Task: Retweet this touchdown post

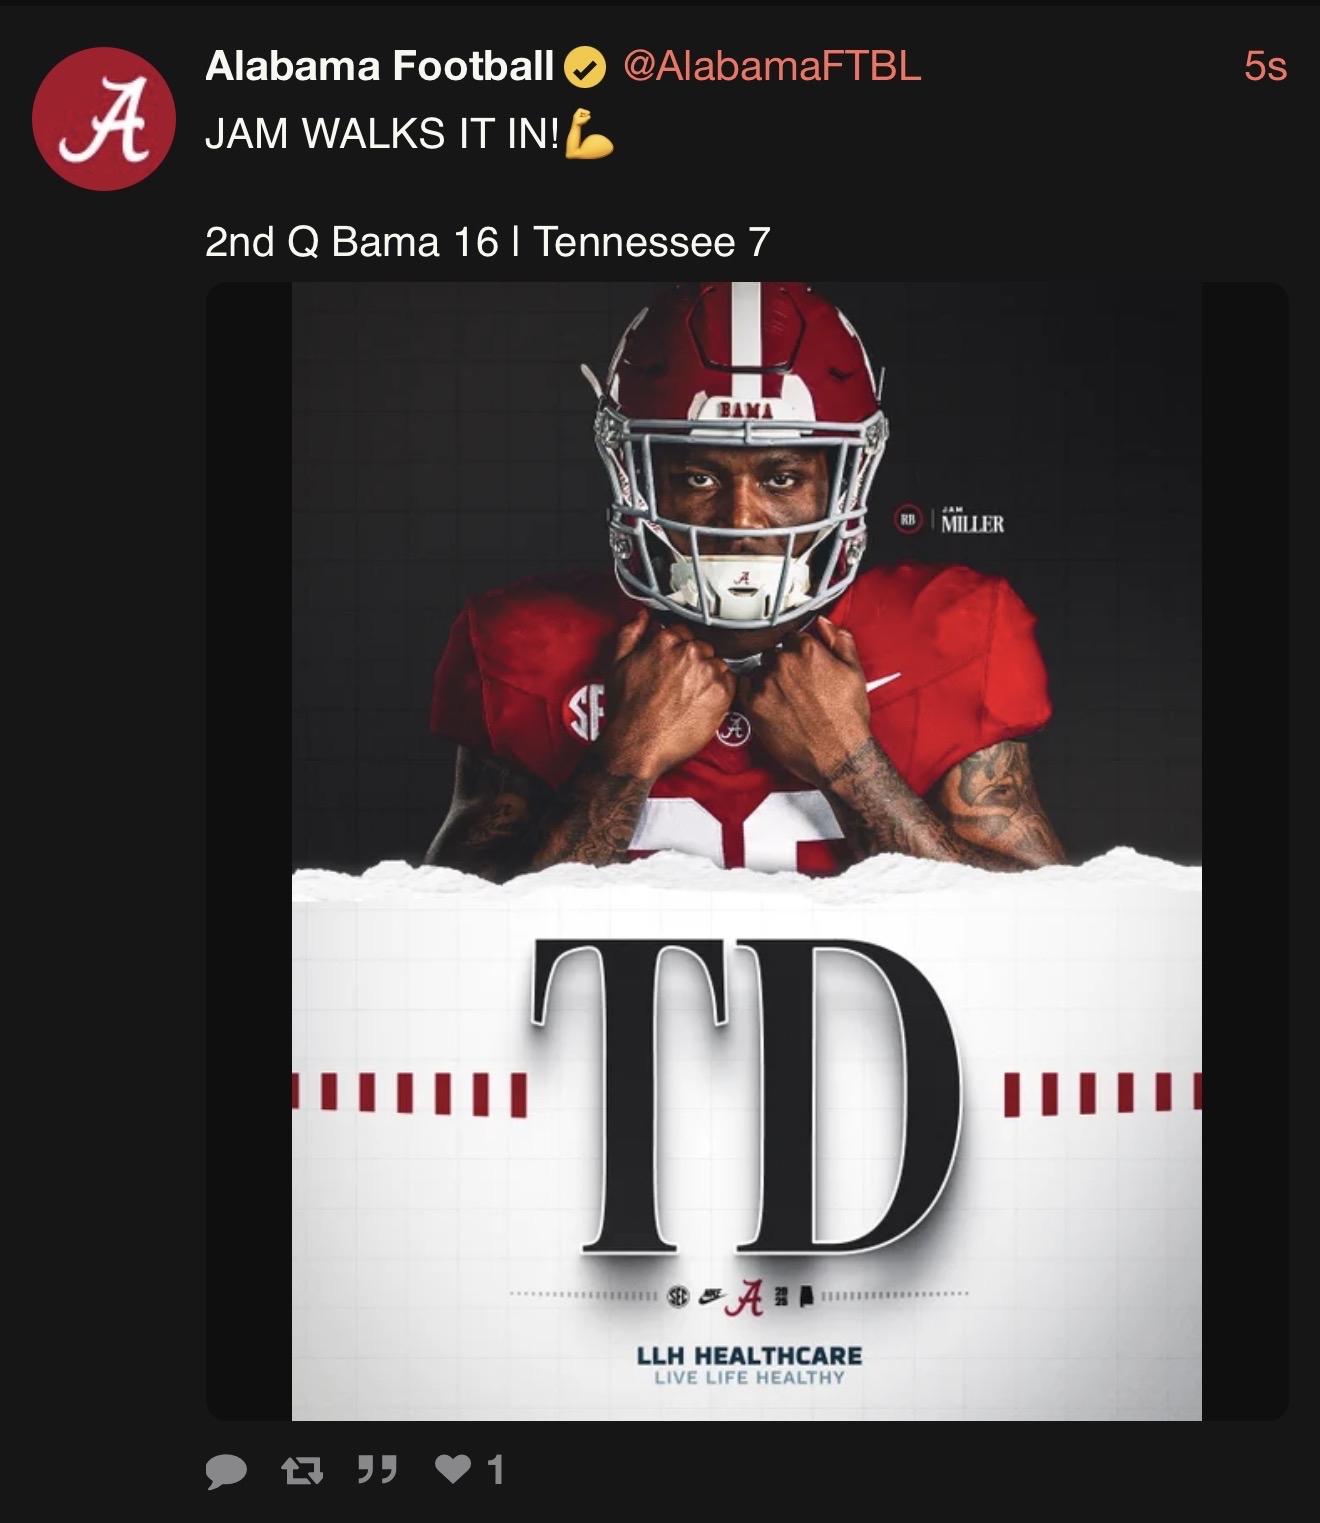Action: pos(301,1470)
